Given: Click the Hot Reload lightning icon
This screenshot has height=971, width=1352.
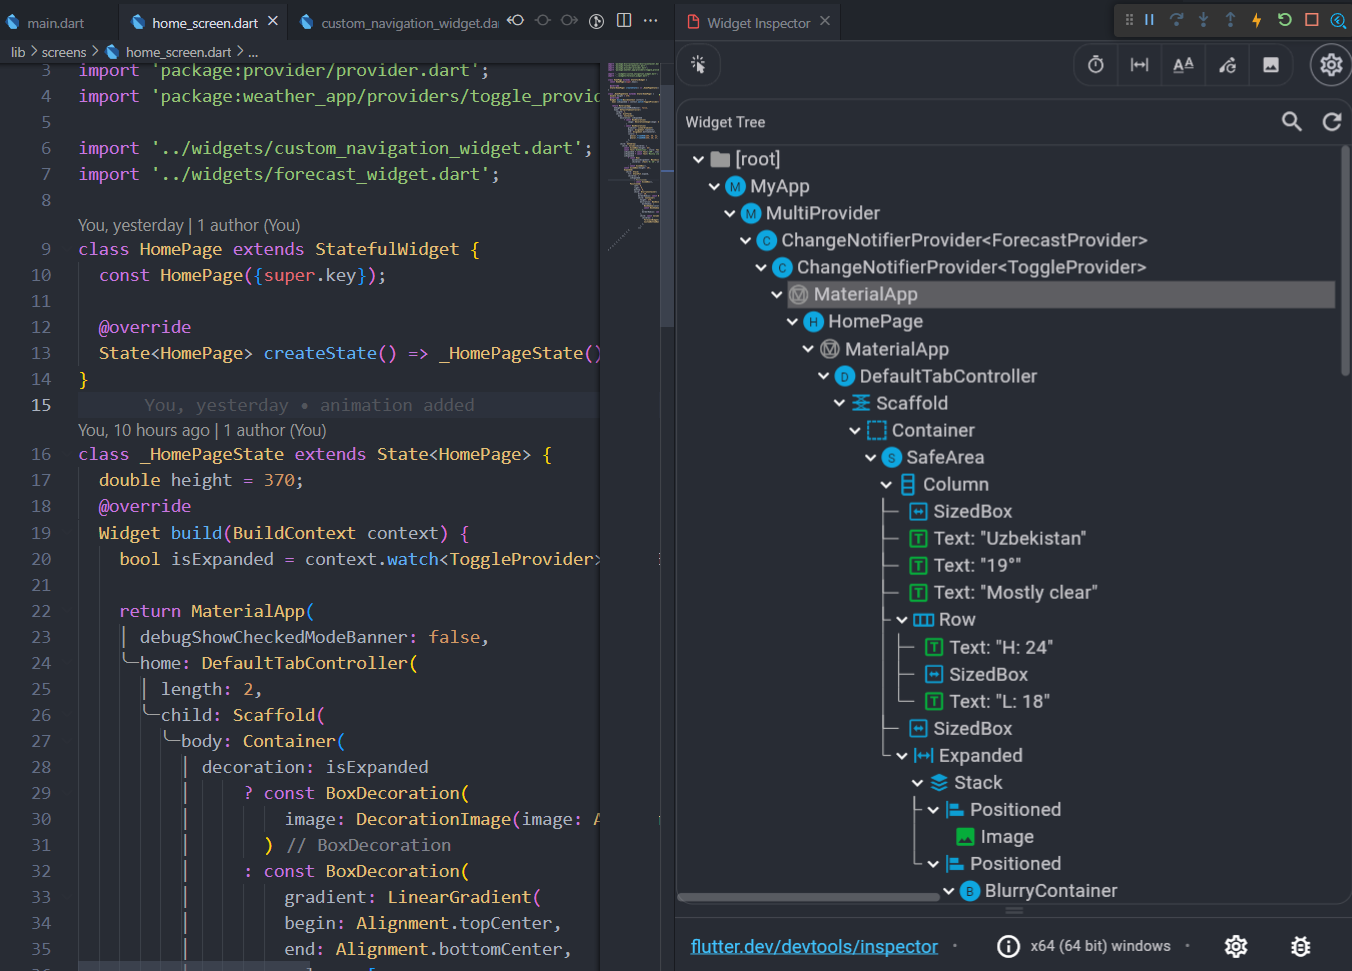Looking at the screenshot, I should 1255,20.
